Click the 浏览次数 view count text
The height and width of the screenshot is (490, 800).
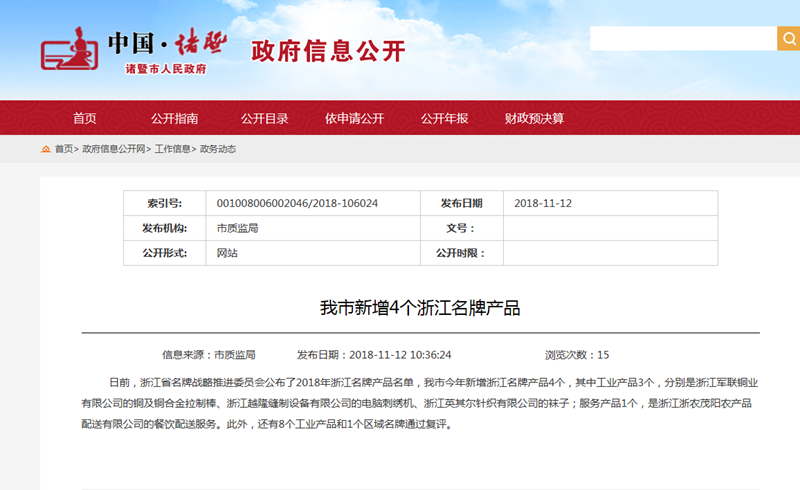577,355
